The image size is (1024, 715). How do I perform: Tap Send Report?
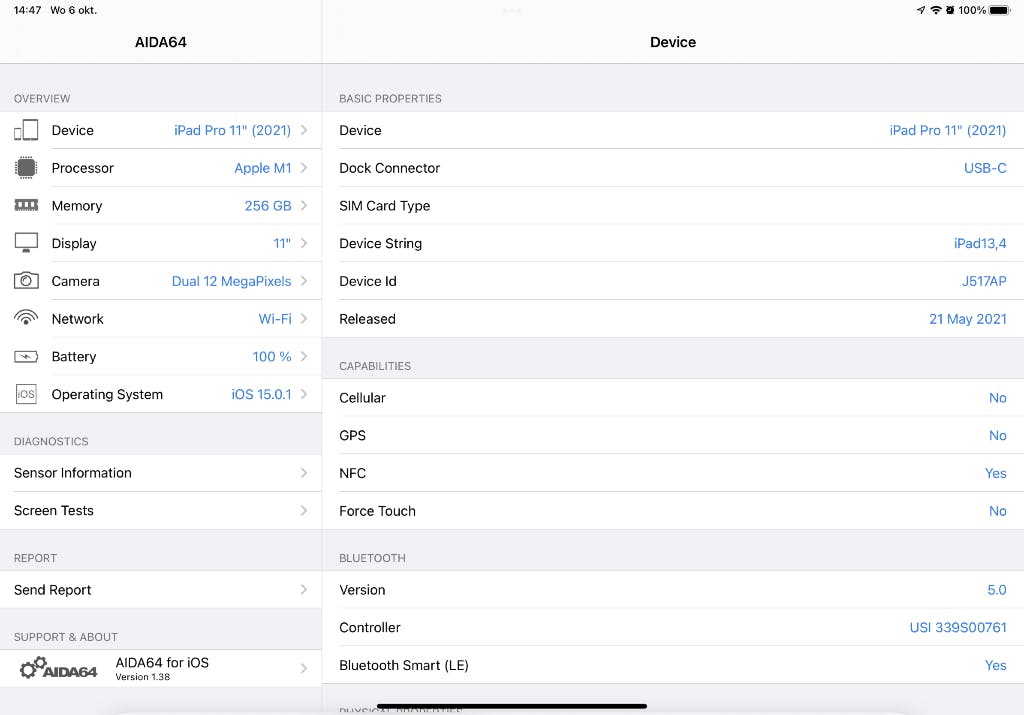point(161,590)
